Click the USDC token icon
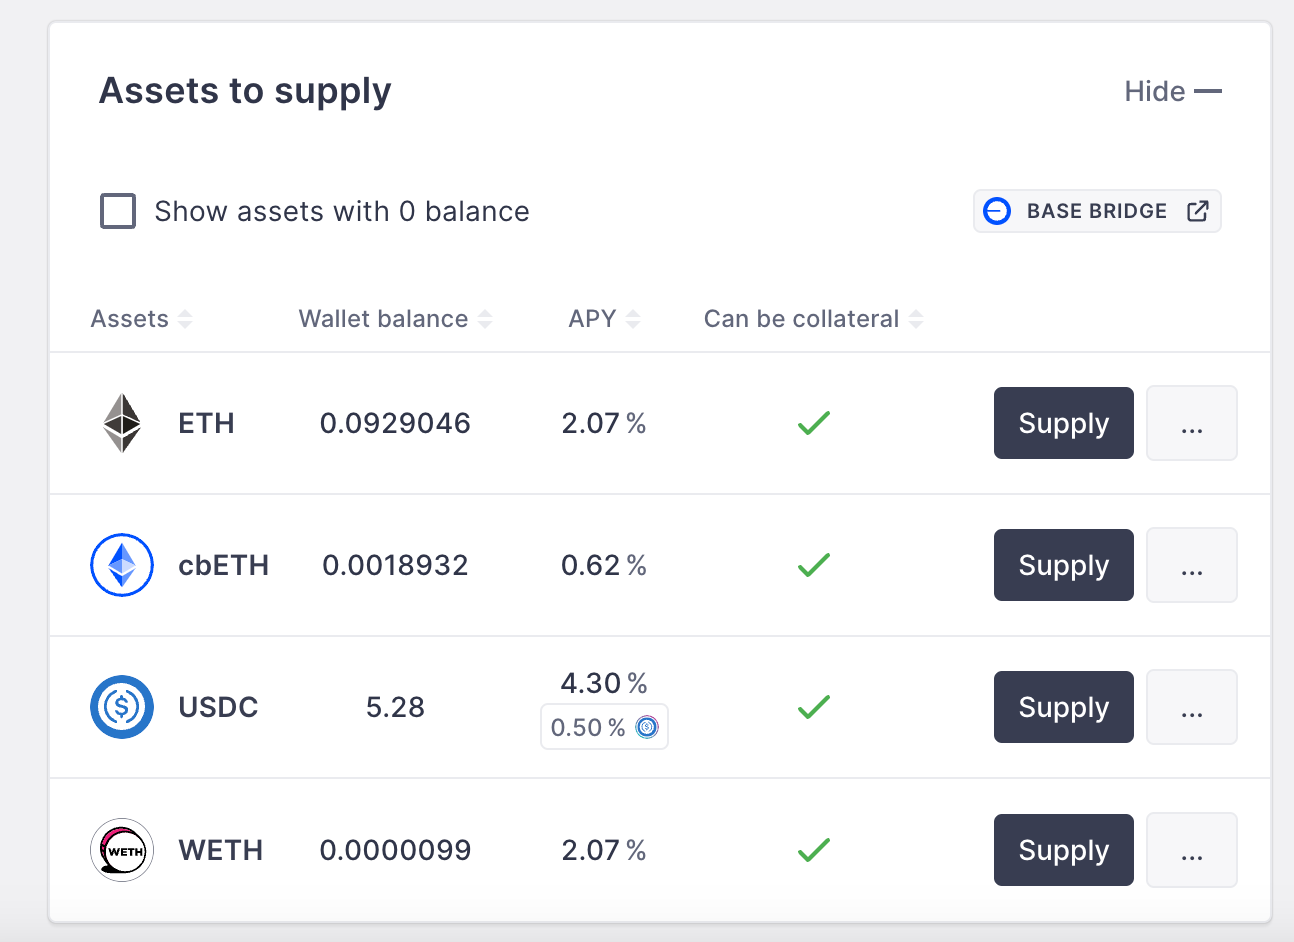 [122, 707]
